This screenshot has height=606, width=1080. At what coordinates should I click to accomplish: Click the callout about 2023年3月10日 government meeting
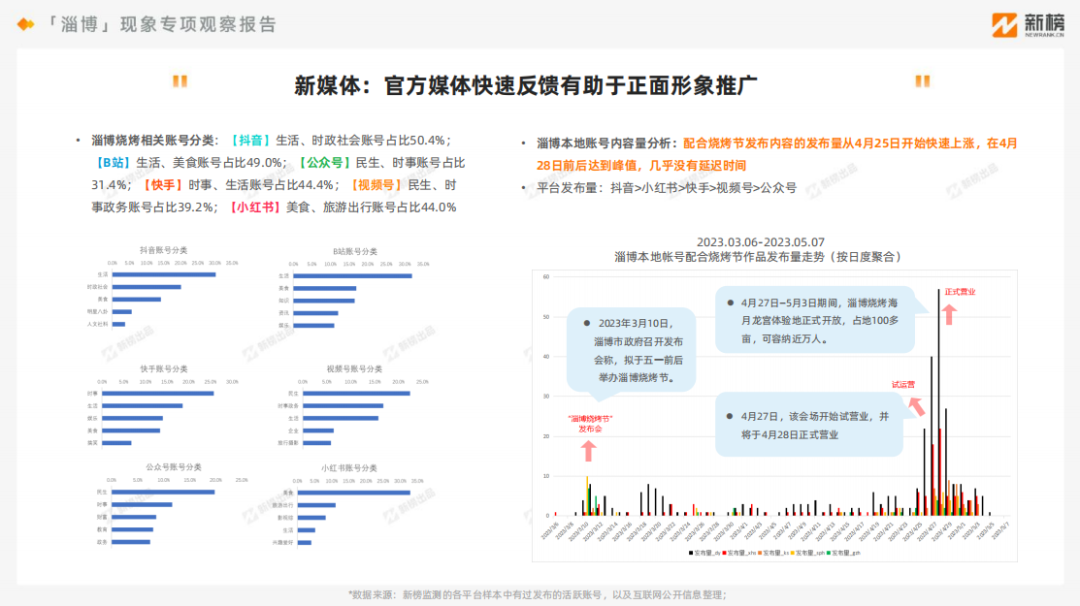(631, 351)
